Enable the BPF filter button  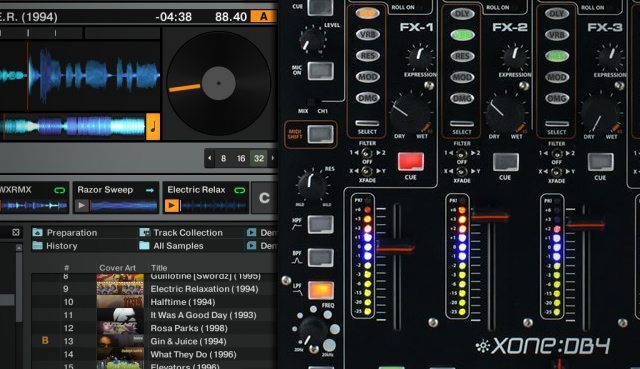tap(320, 258)
